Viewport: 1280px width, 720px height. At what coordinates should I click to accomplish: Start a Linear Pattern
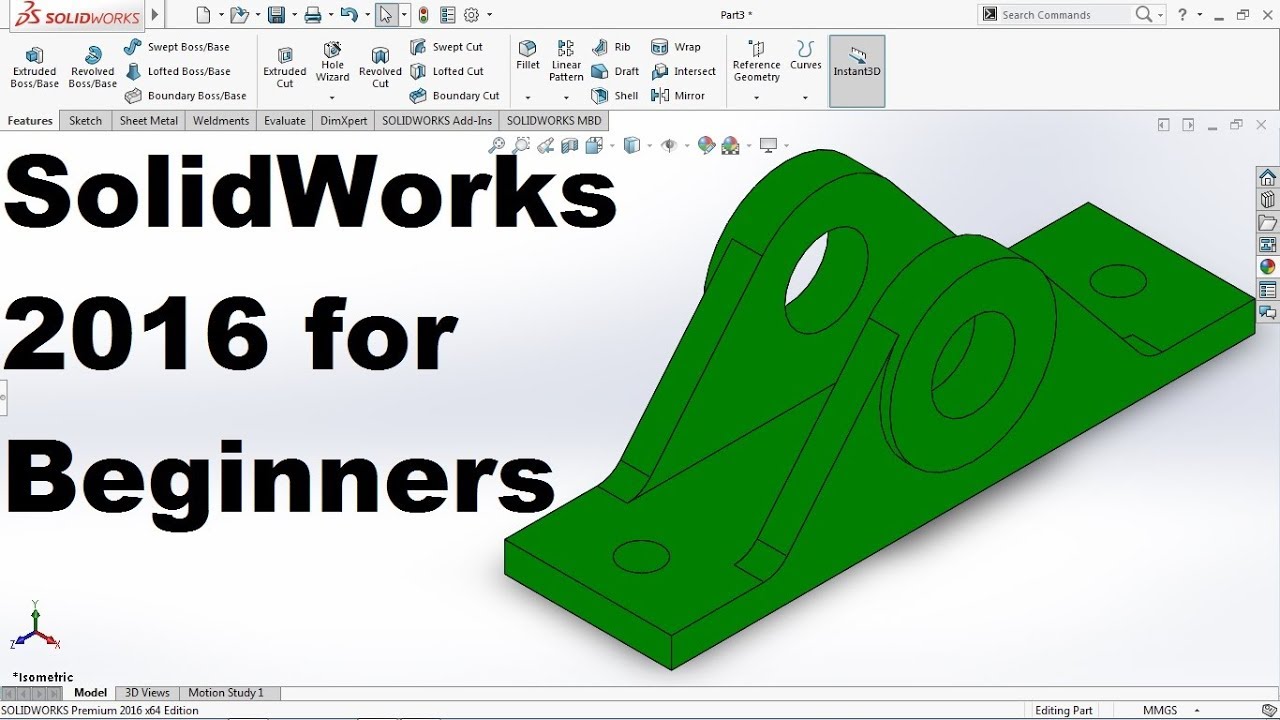pyautogui.click(x=566, y=62)
